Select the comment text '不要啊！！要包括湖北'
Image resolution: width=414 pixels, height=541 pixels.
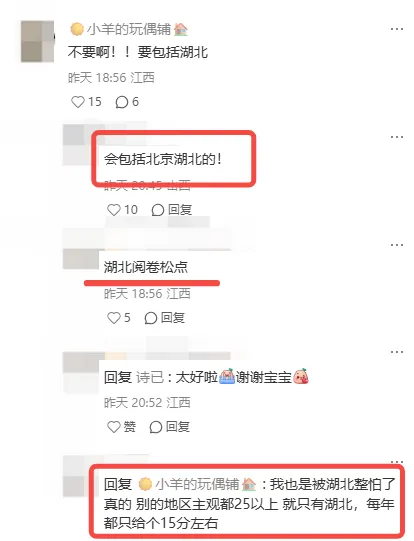click(x=138, y=53)
